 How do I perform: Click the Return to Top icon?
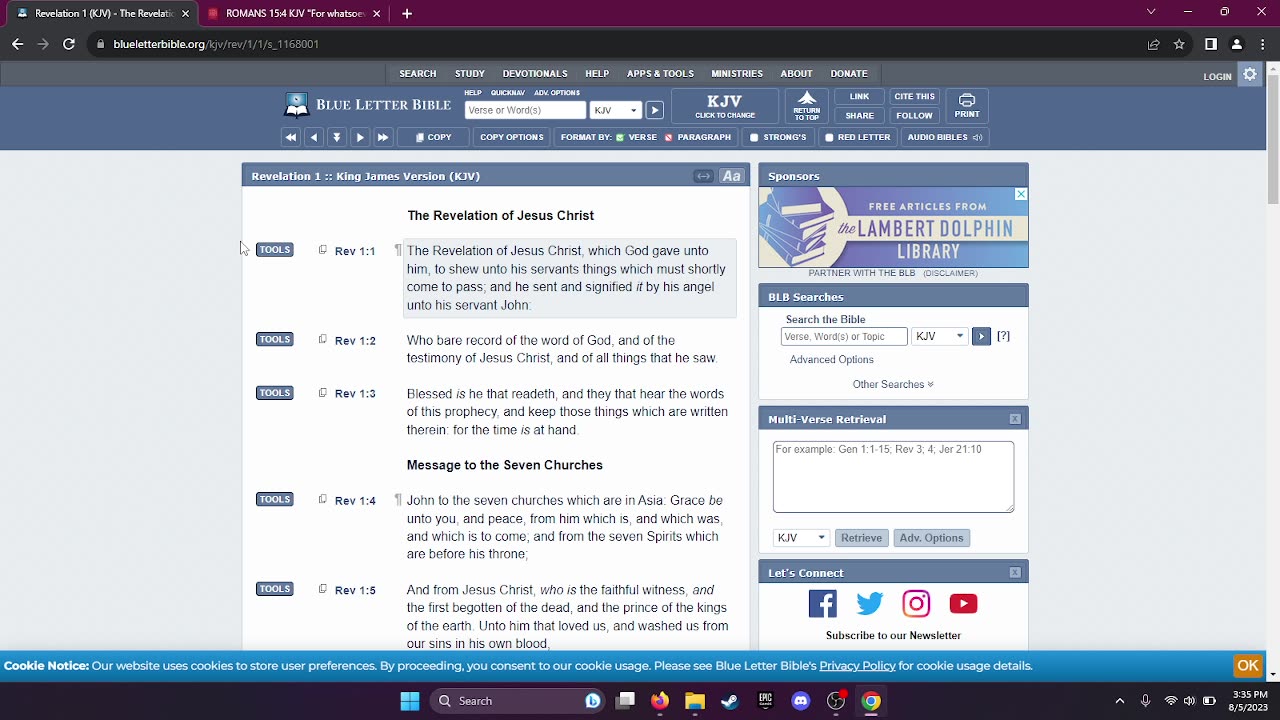(807, 105)
